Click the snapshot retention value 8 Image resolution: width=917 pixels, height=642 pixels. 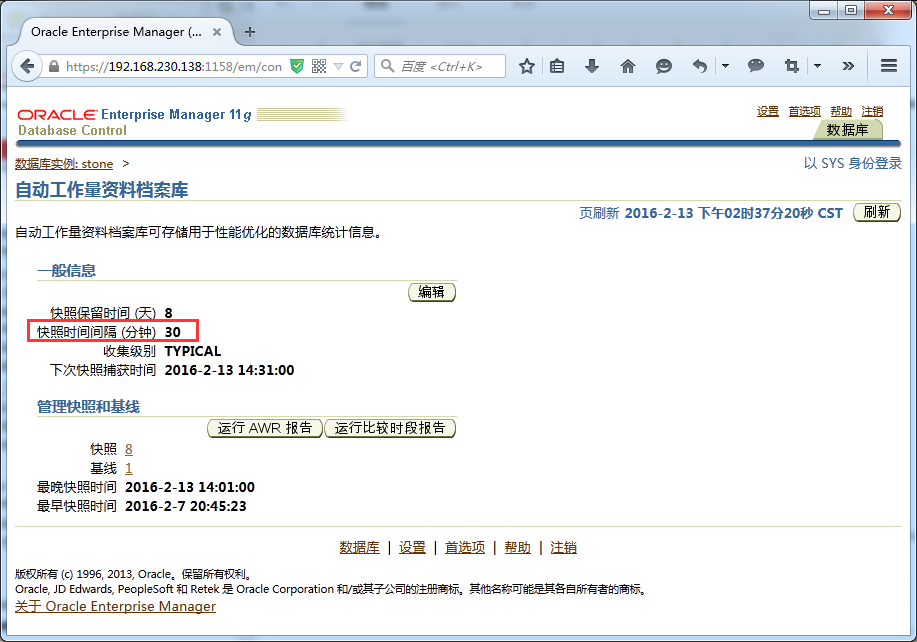pos(168,313)
